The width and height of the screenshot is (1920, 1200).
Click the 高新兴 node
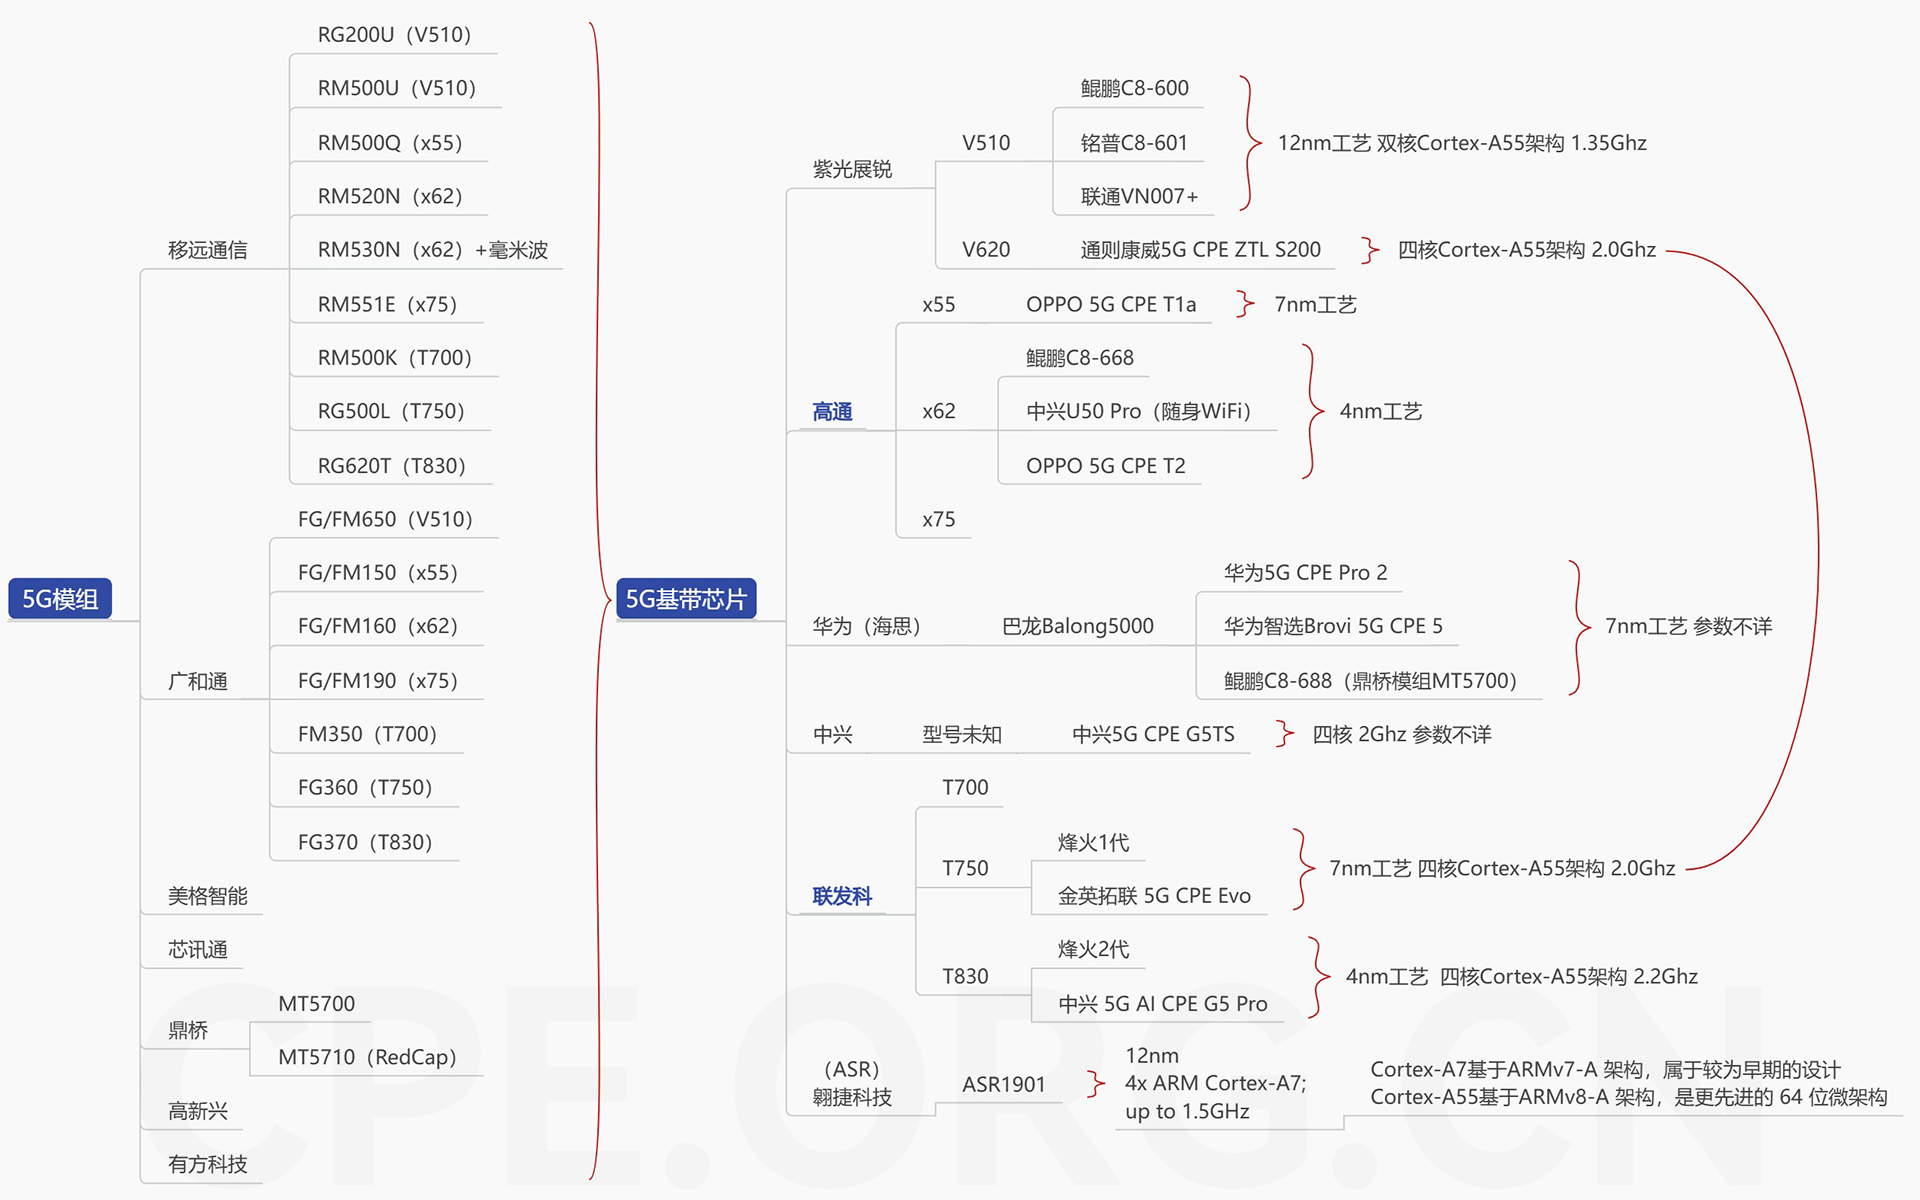[197, 1111]
